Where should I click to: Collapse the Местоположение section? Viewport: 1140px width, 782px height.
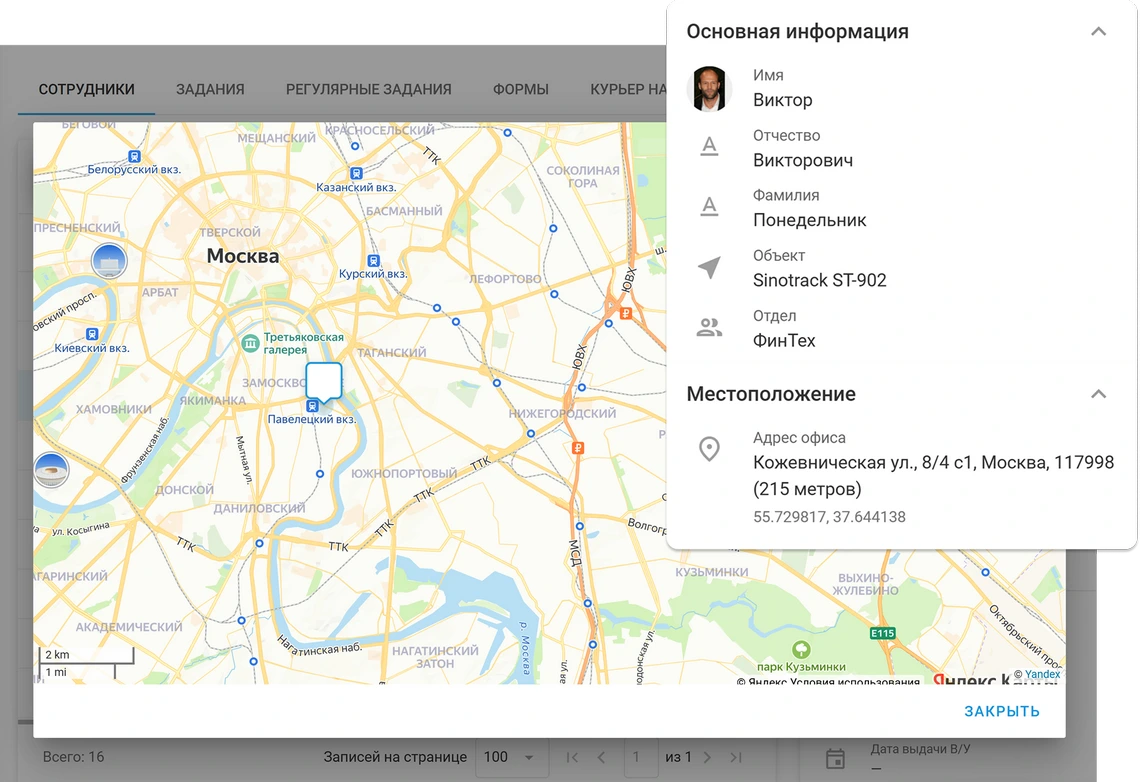1098,393
